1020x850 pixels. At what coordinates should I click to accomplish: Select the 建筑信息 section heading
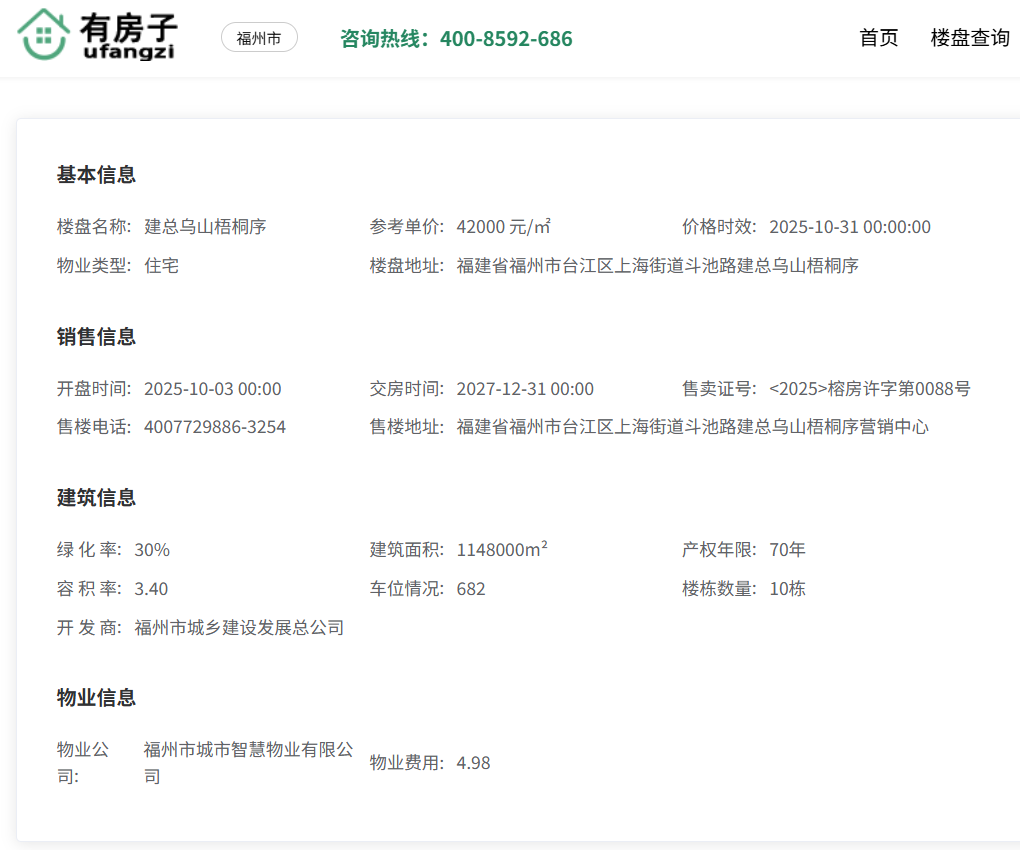point(96,498)
